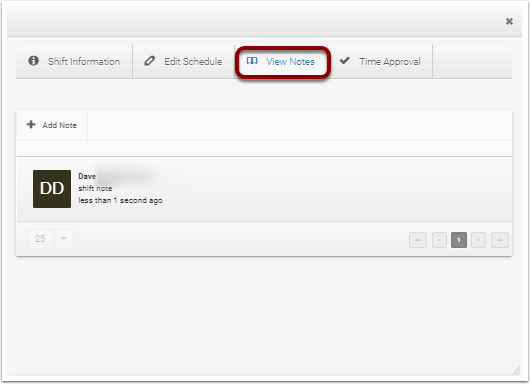This screenshot has height=384, width=530.
Task: Click the dialog resize grip corner
Action: pyautogui.click(x=516, y=371)
